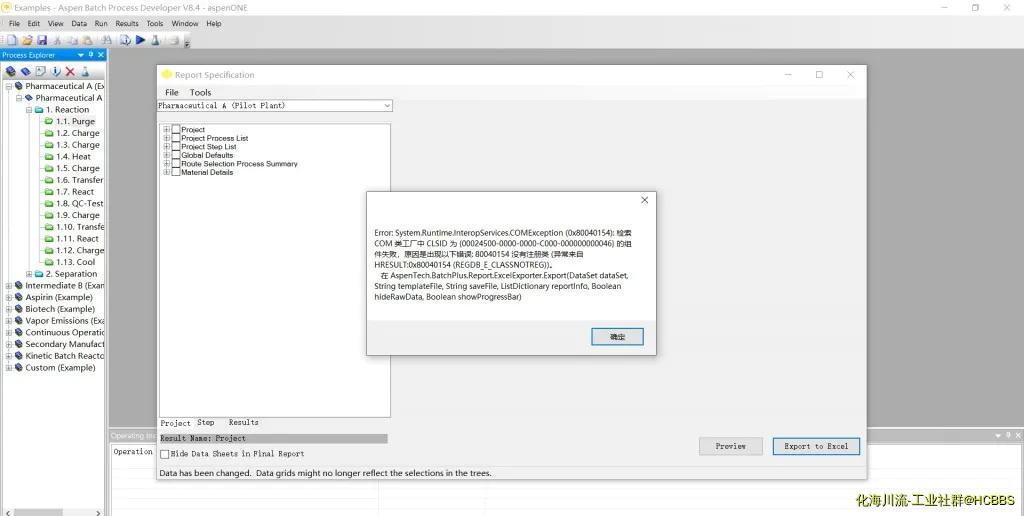Image resolution: width=1024 pixels, height=516 pixels.
Task: Tick the Material Details checkbox
Action: coord(176,172)
